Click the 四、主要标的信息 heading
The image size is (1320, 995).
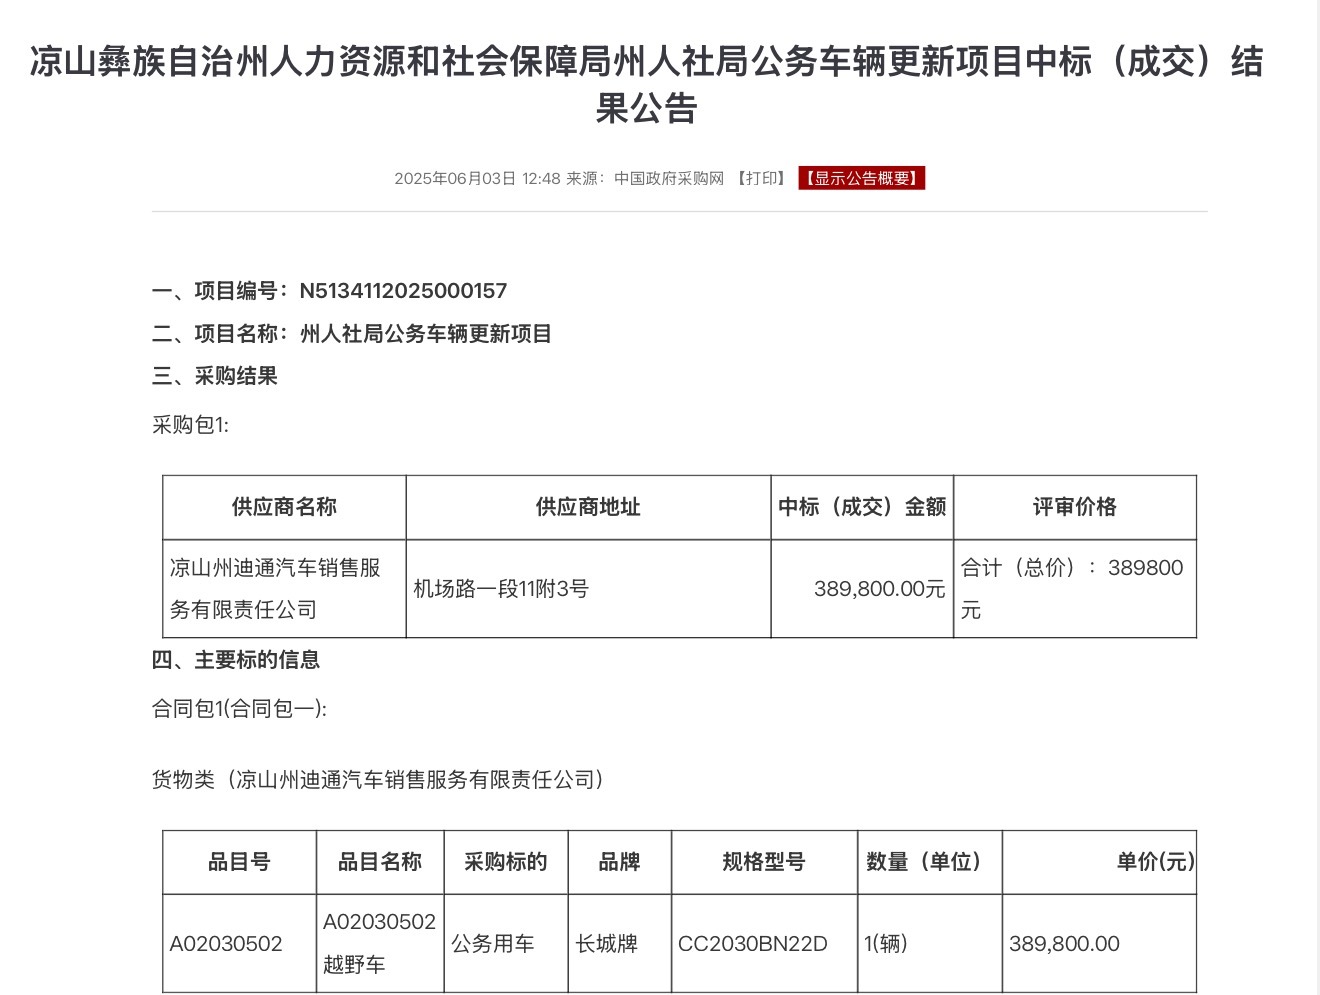[236, 660]
